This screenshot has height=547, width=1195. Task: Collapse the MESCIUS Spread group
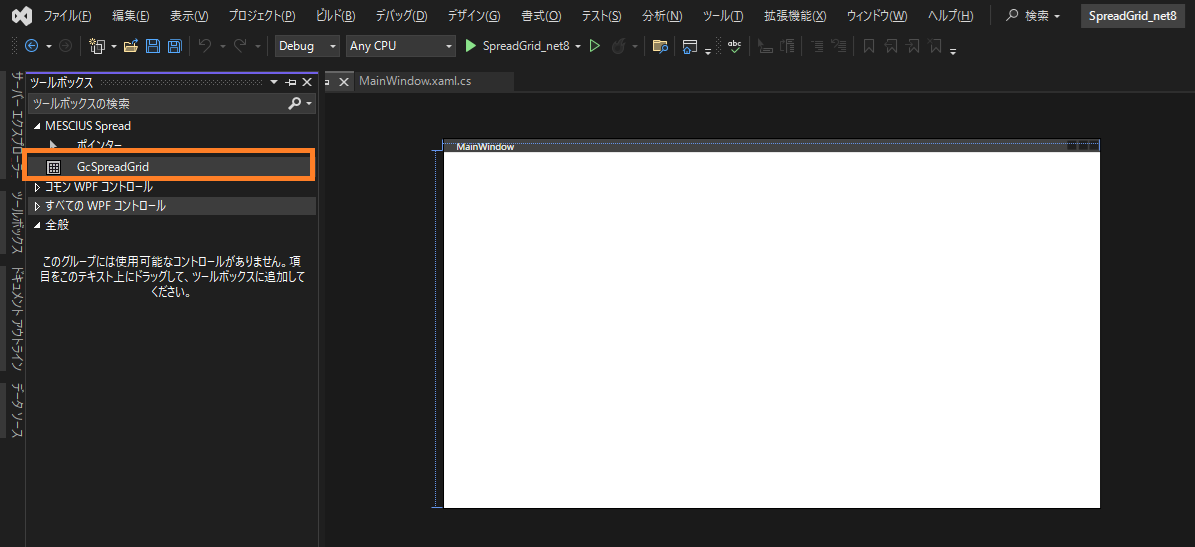tap(37, 126)
